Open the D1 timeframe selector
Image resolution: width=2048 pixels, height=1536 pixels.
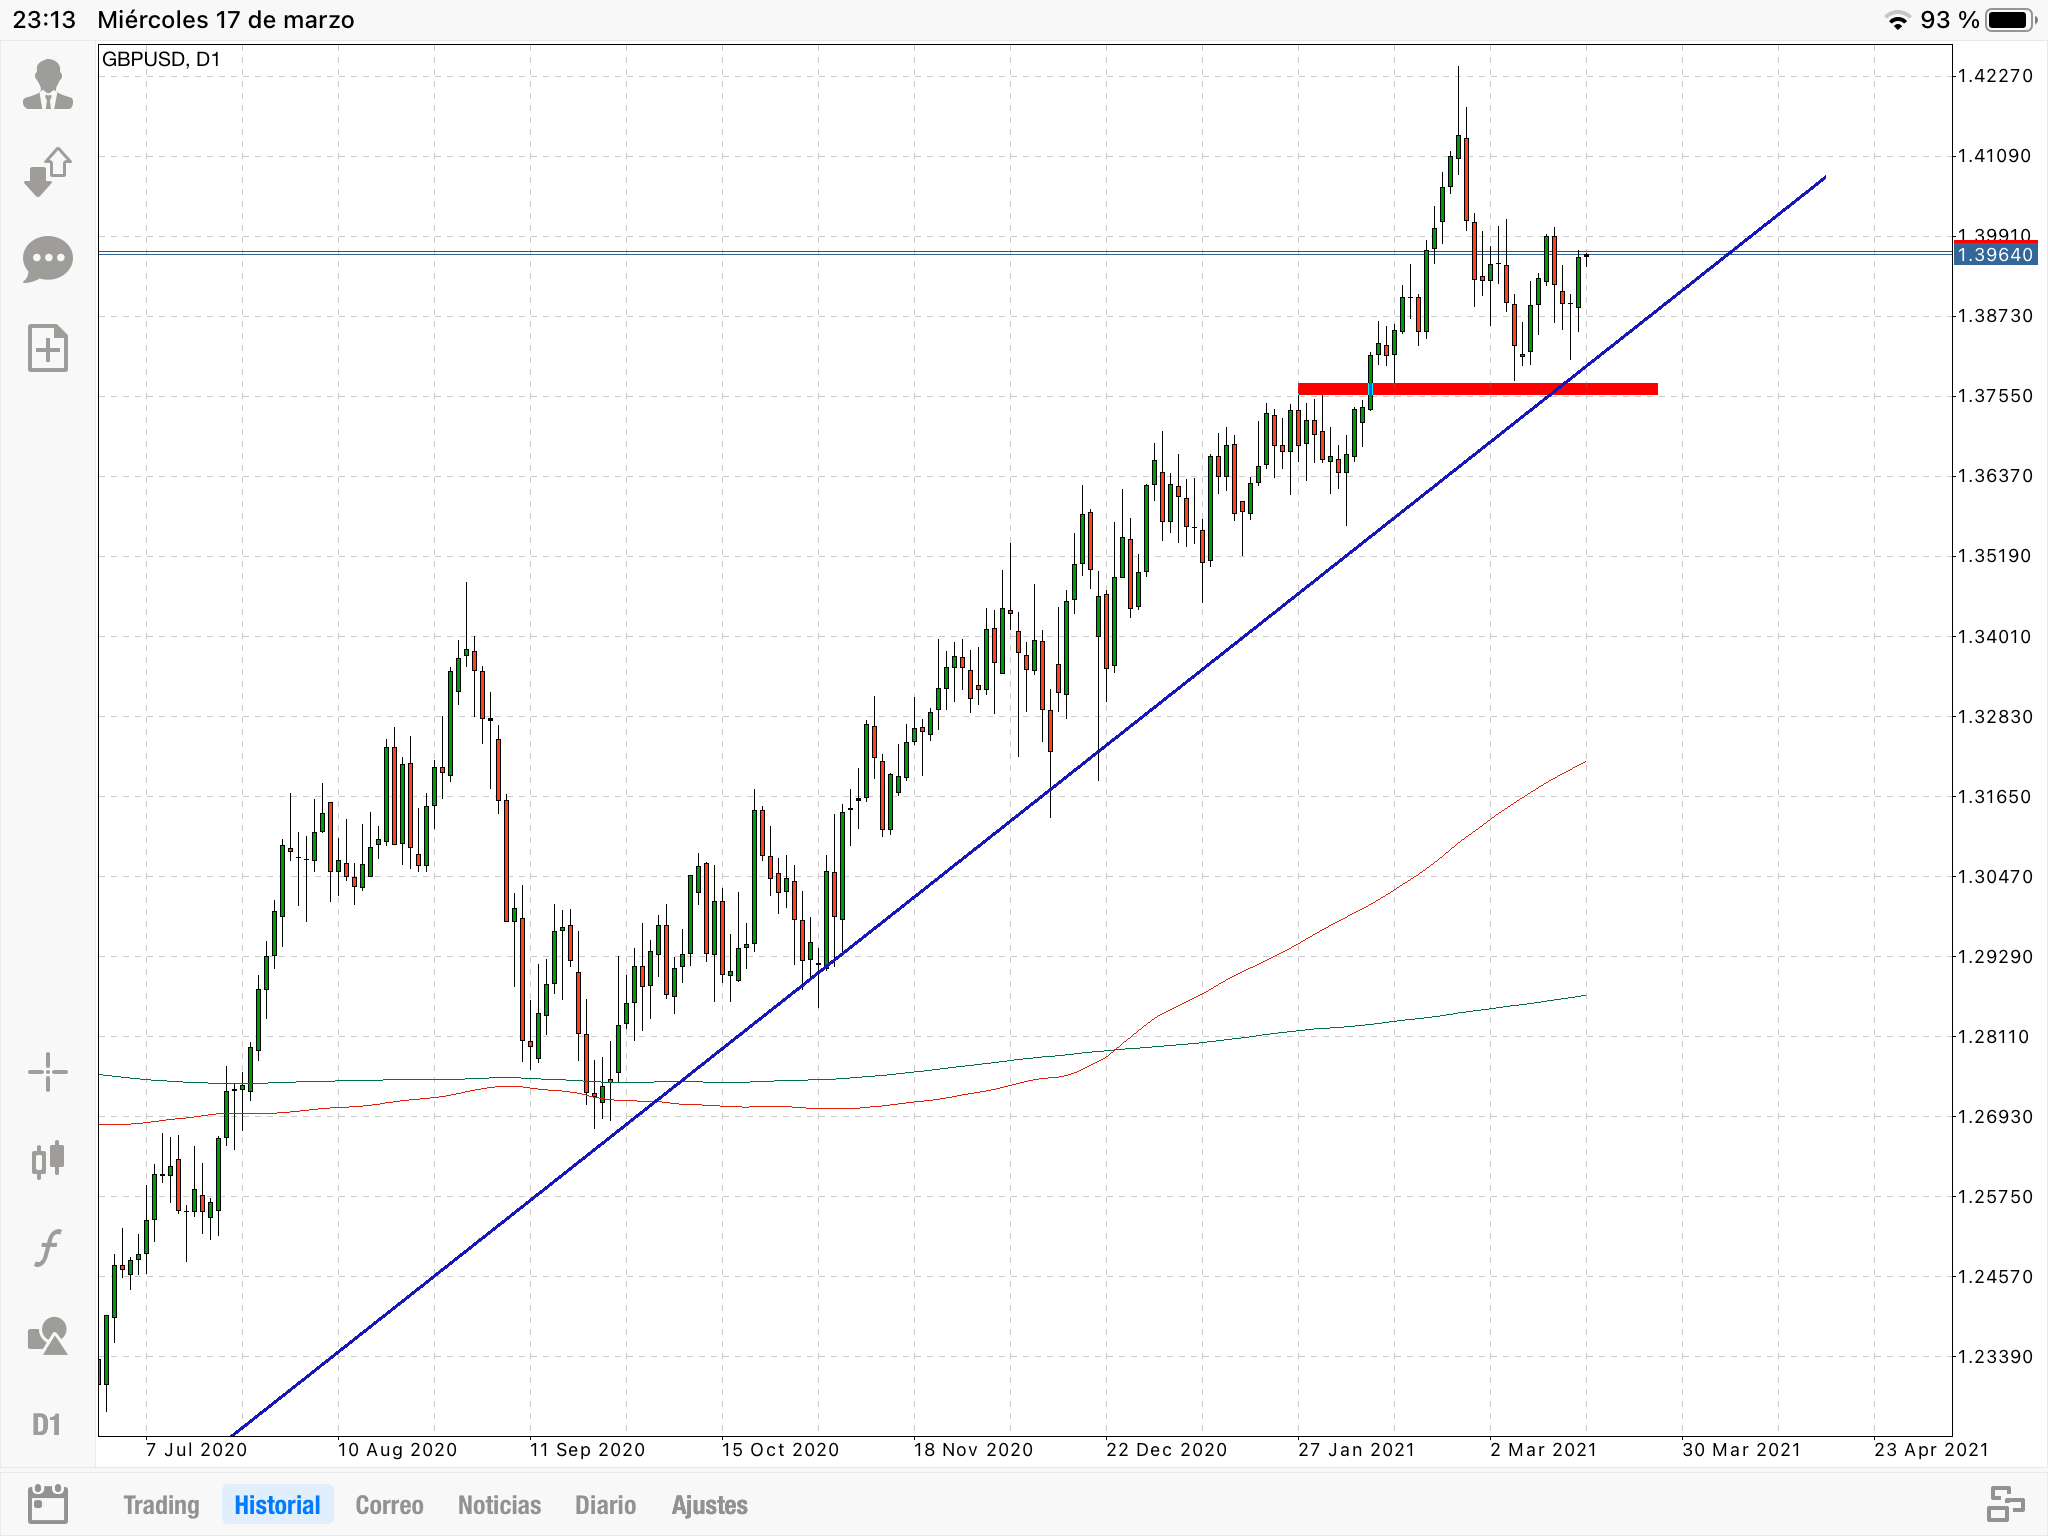[x=47, y=1424]
